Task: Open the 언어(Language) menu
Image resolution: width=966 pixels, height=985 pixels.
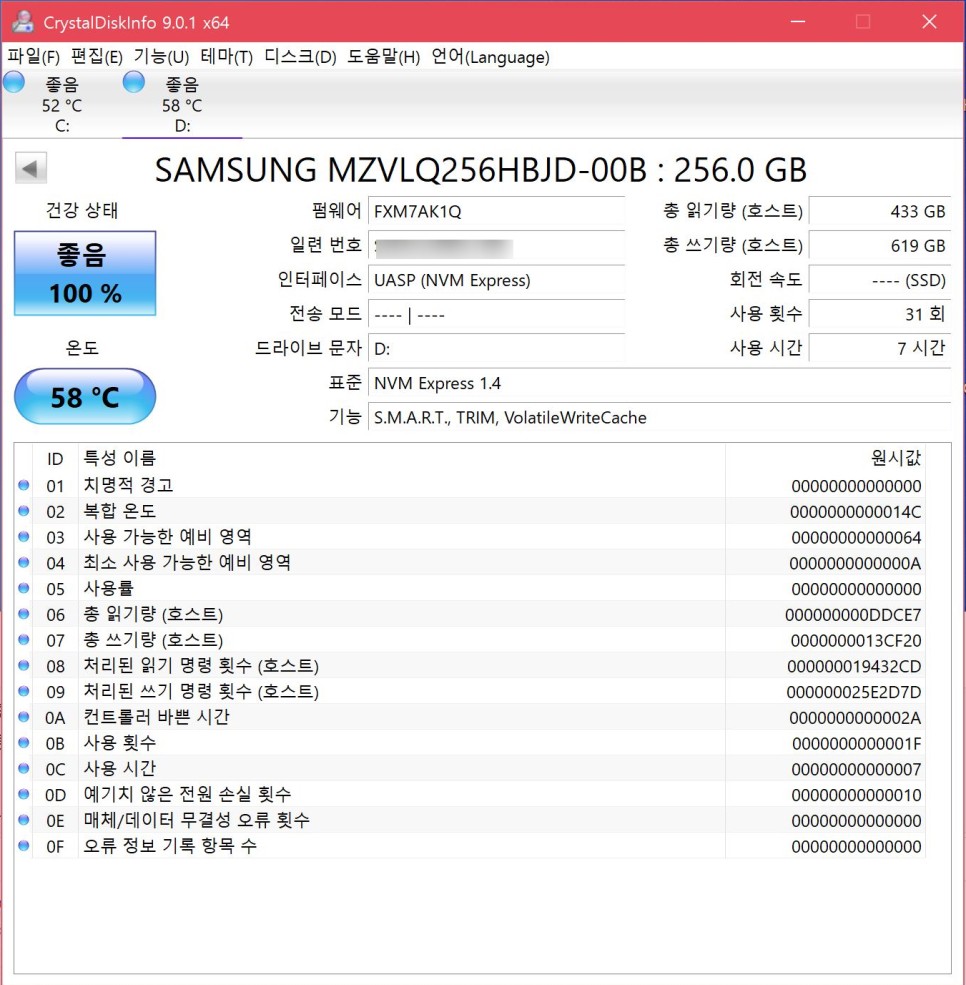Action: (x=491, y=57)
